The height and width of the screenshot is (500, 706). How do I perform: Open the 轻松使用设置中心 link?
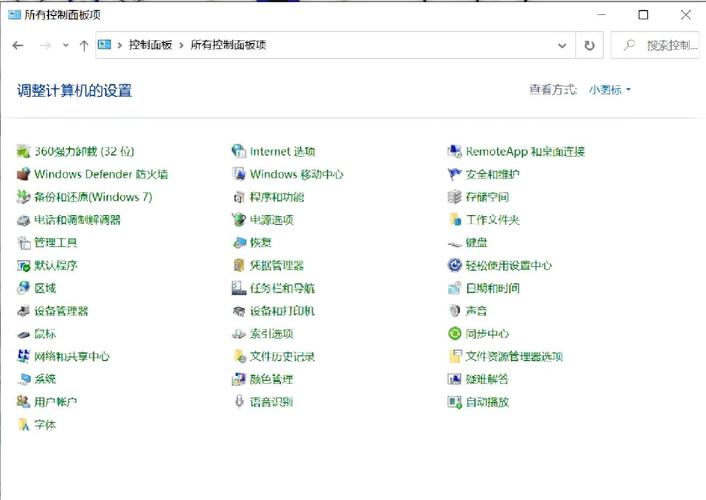click(x=509, y=265)
